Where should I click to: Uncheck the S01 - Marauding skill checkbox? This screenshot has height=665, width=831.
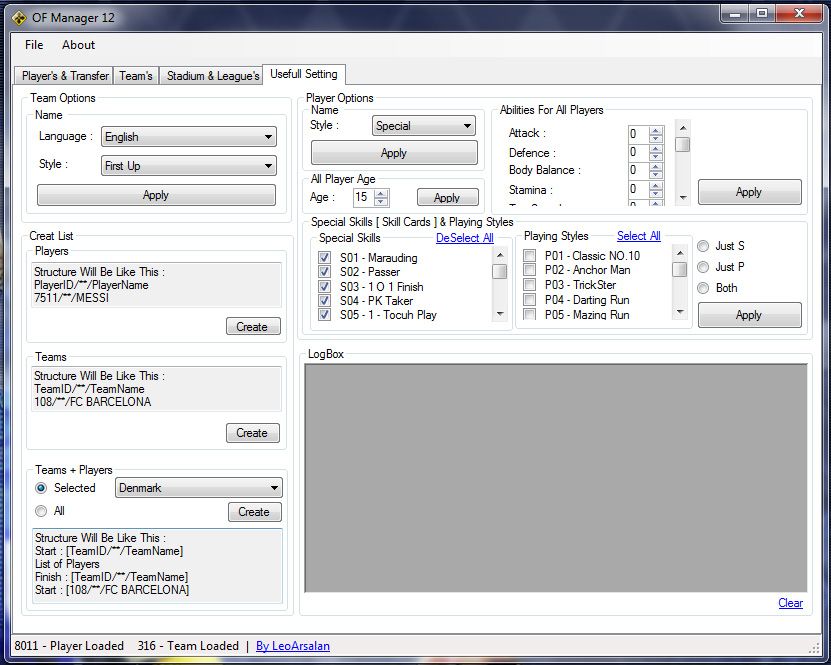pos(324,258)
